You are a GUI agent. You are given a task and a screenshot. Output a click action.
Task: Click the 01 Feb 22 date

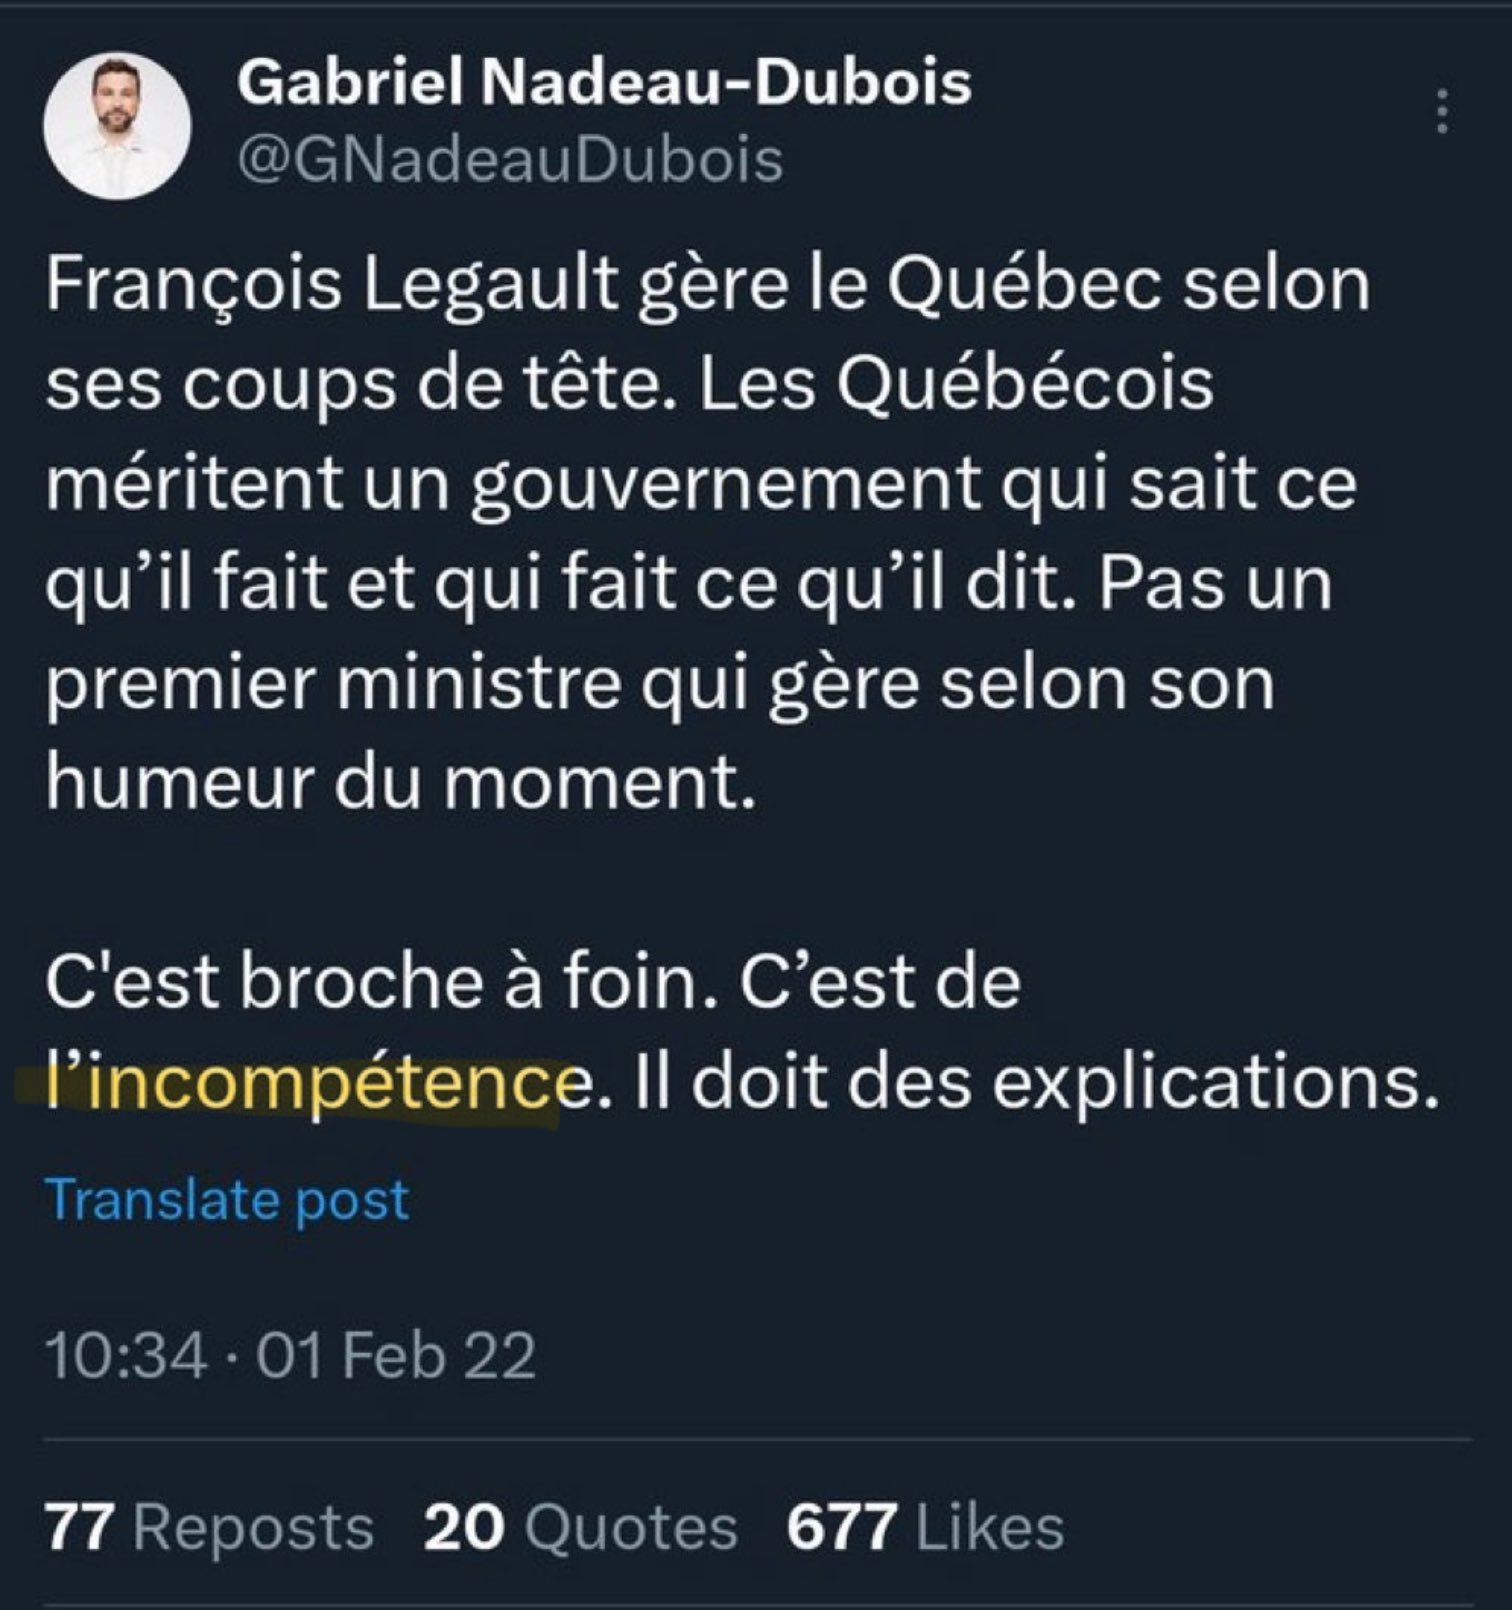[x=396, y=1357]
